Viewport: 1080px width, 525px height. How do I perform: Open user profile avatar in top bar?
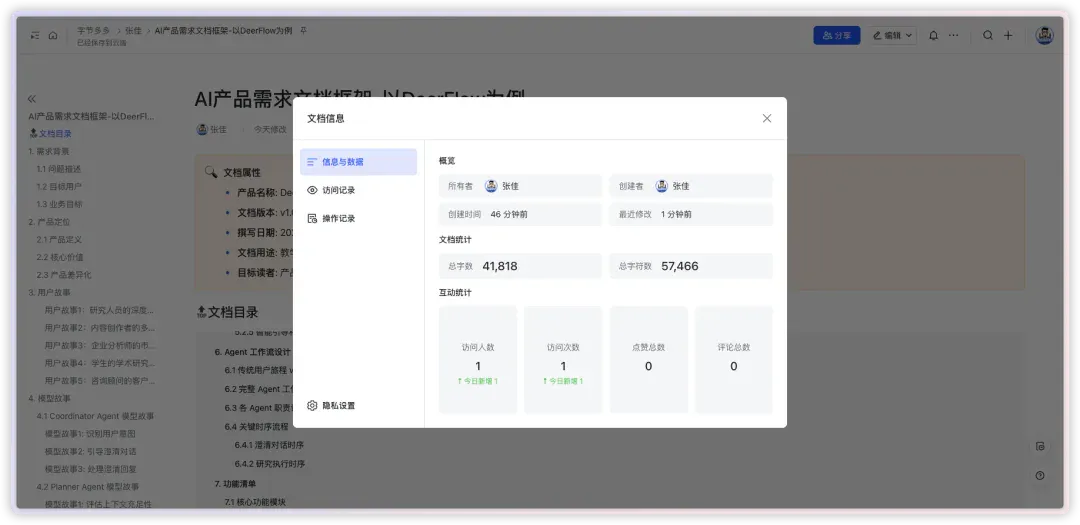tap(1044, 36)
